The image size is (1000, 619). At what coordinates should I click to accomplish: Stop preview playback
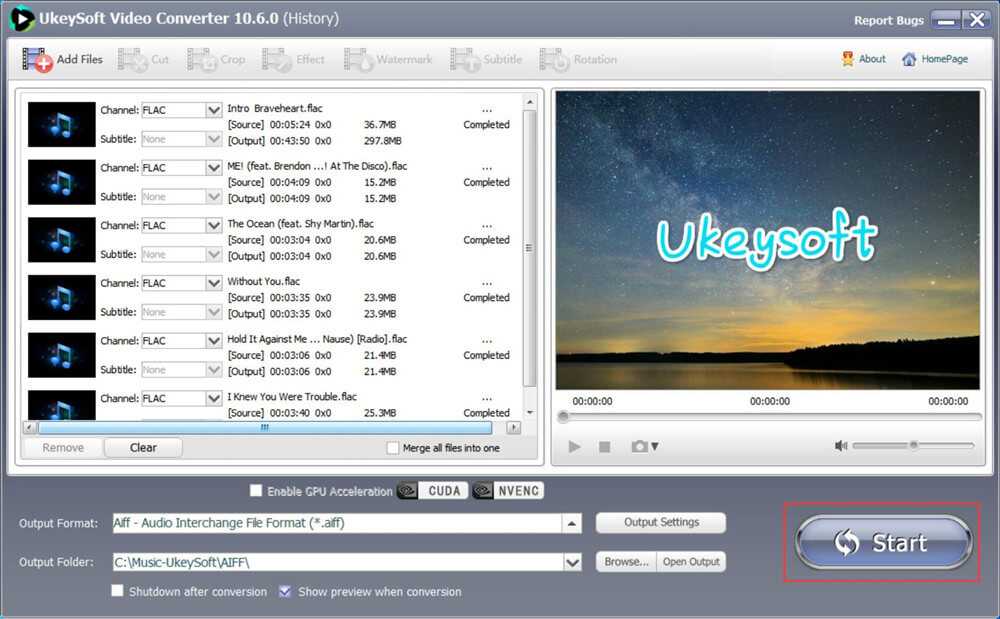[x=604, y=446]
